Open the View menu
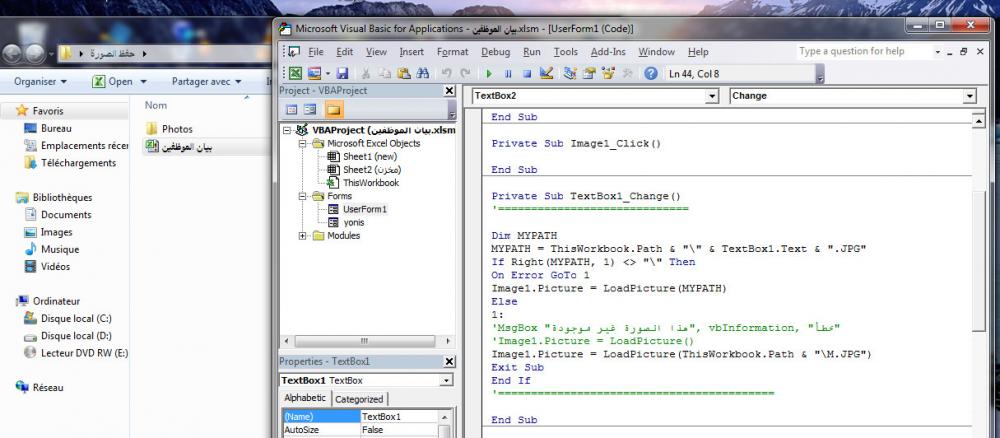 point(376,52)
